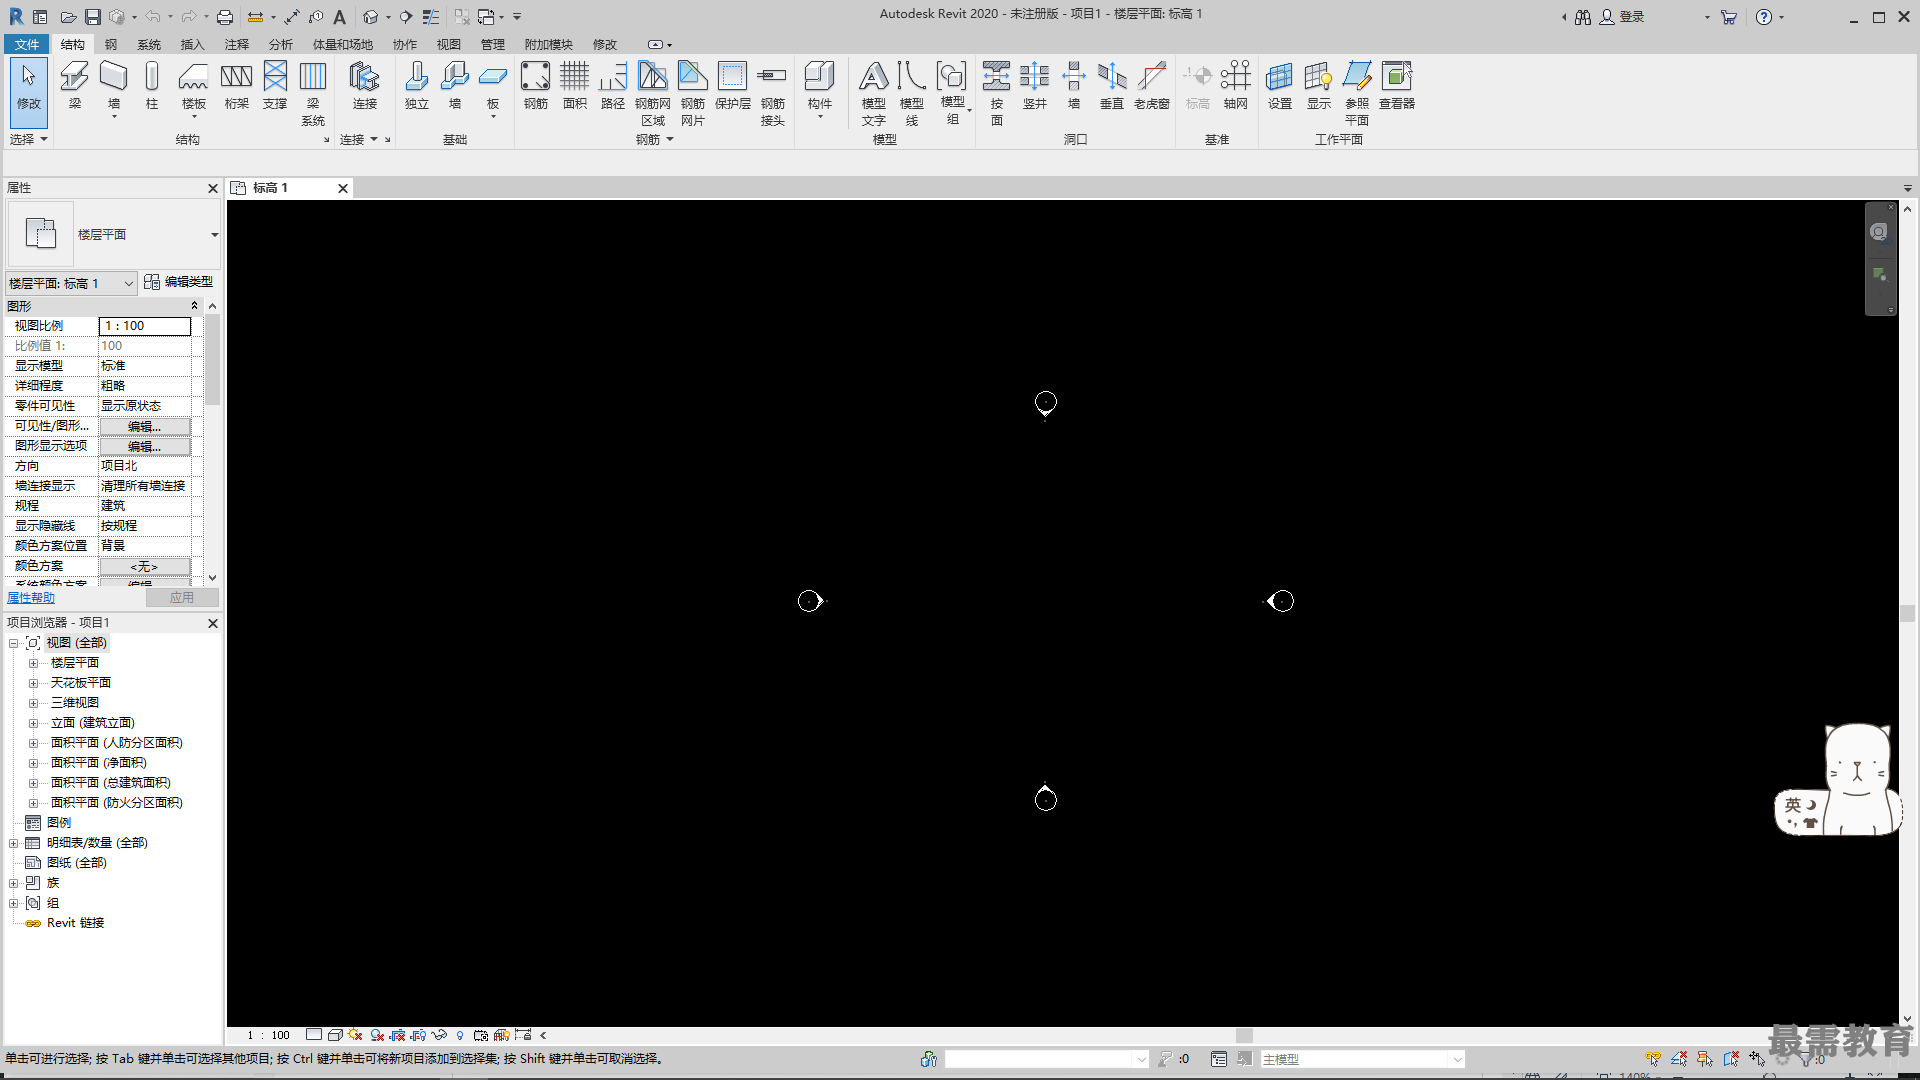Toggle crop view icon in view control bar
Viewport: 1920px width, 1080px height.
pos(397,1035)
